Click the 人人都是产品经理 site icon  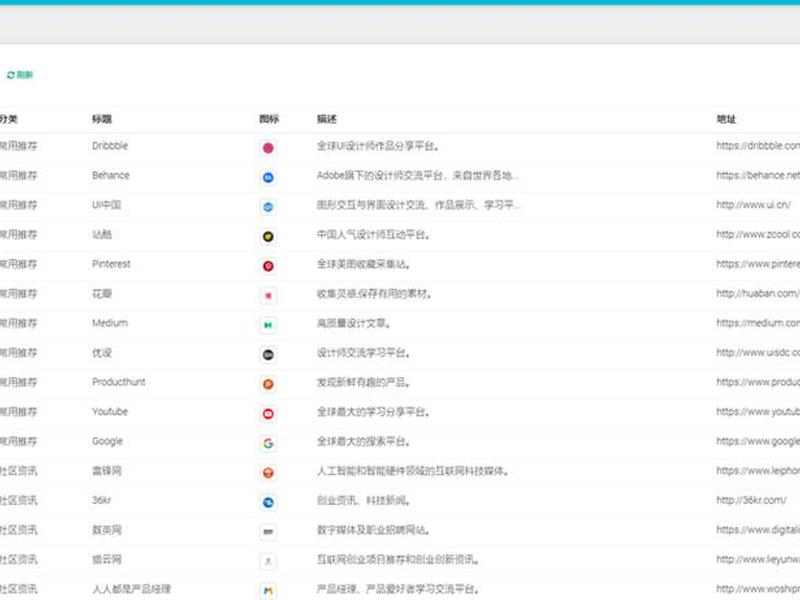coord(268,591)
